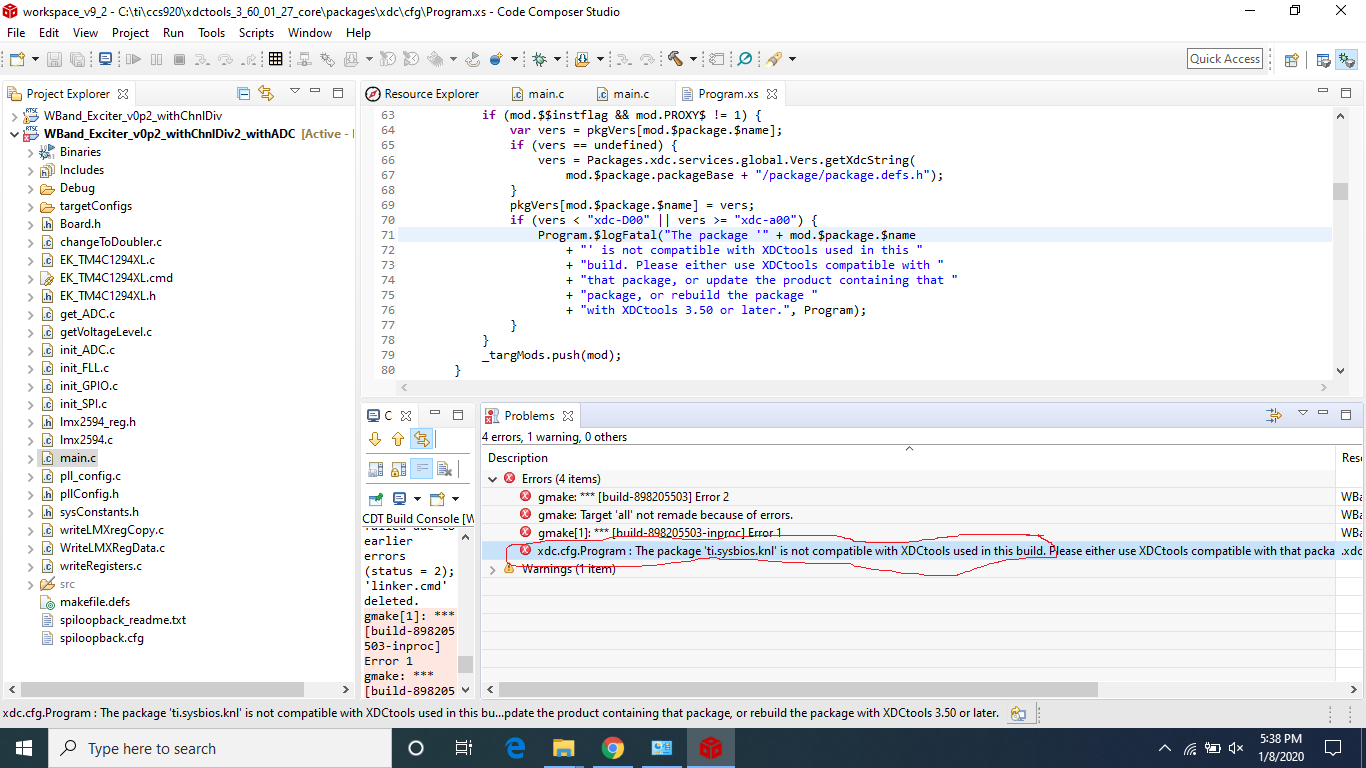Screen dimensions: 1366x768
Task: Click the Debug bug icon in toolbar
Action: [x=539, y=59]
